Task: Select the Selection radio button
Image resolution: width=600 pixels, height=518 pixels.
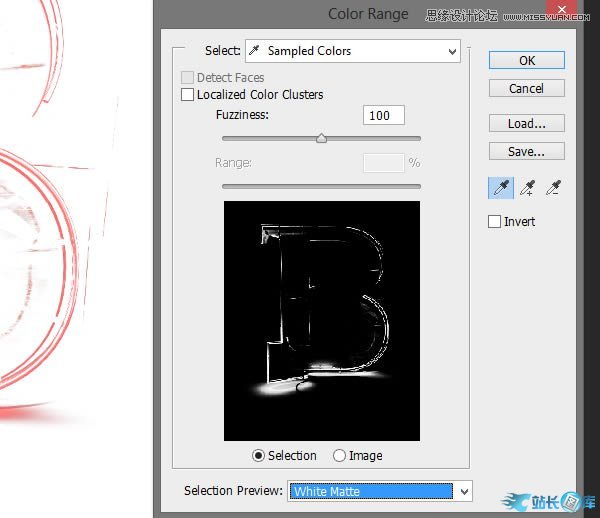Action: [x=259, y=455]
